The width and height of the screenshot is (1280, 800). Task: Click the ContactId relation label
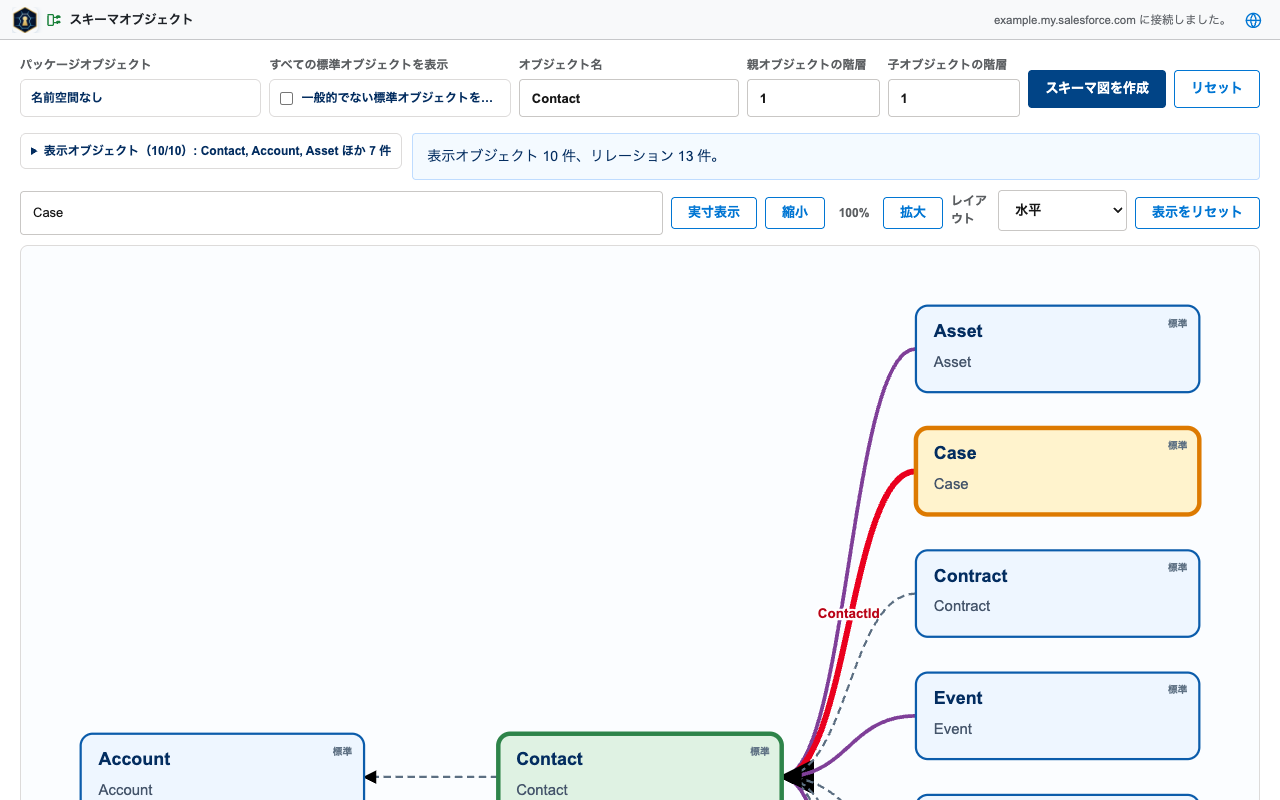point(848,613)
